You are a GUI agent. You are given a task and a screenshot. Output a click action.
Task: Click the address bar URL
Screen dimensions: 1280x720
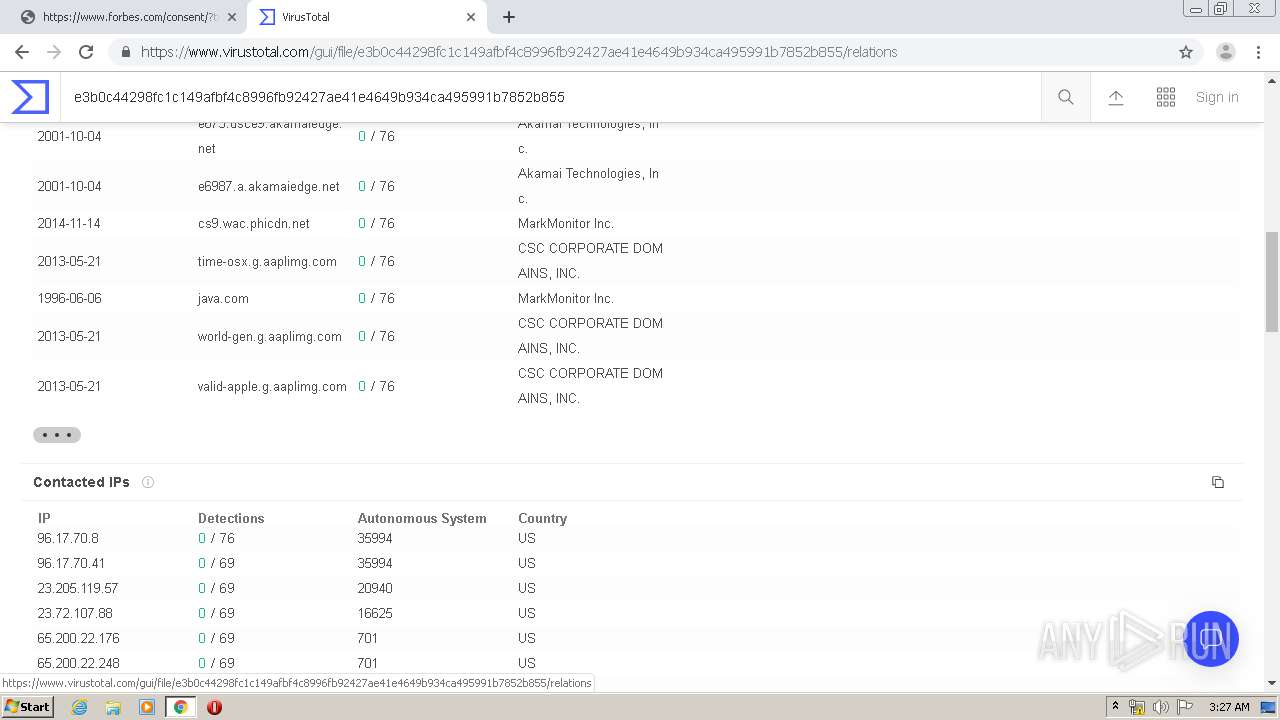pyautogui.click(x=519, y=52)
